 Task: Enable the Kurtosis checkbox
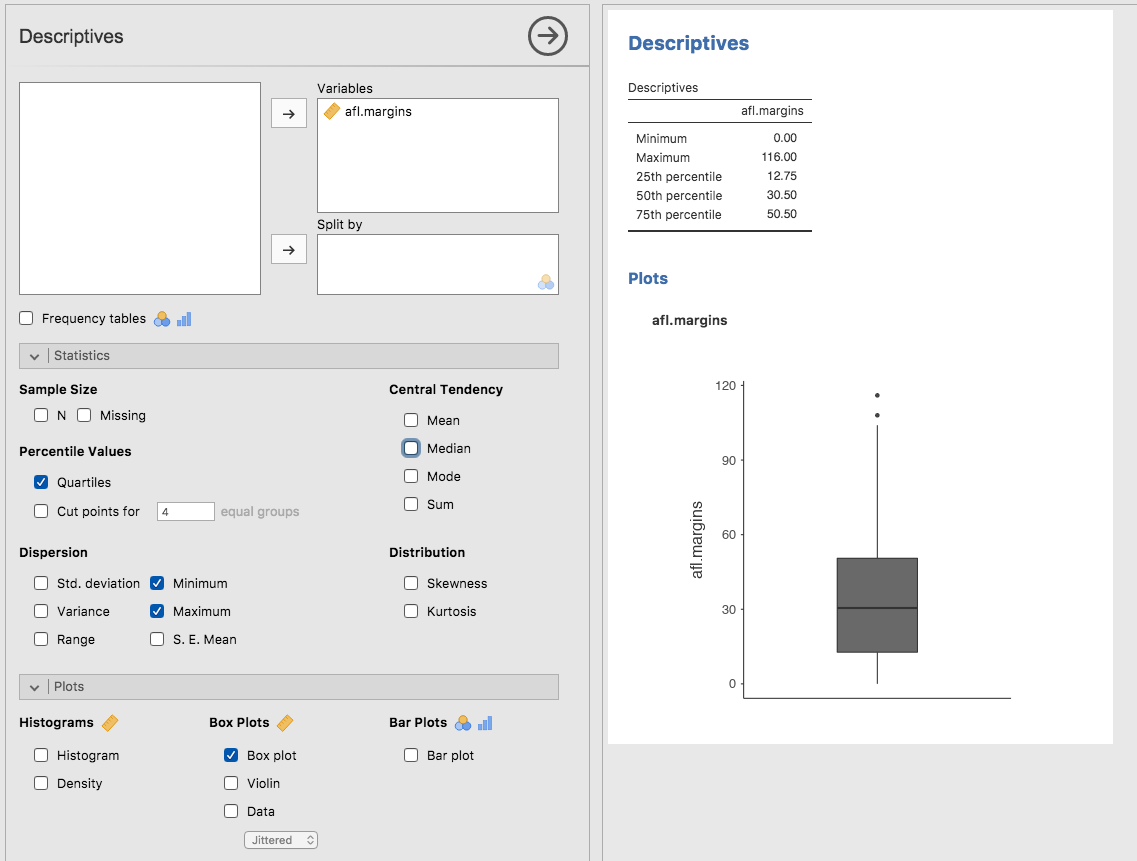point(411,611)
